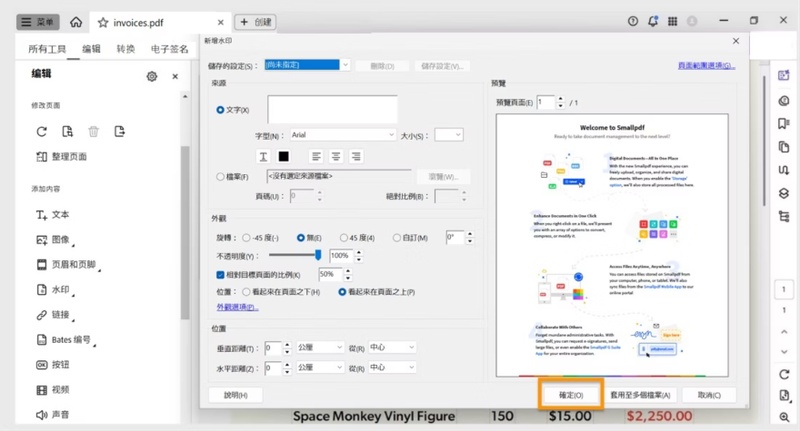Screen dimensions: 800x431
Task: Click into the watermark text input box
Action: tap(332, 109)
